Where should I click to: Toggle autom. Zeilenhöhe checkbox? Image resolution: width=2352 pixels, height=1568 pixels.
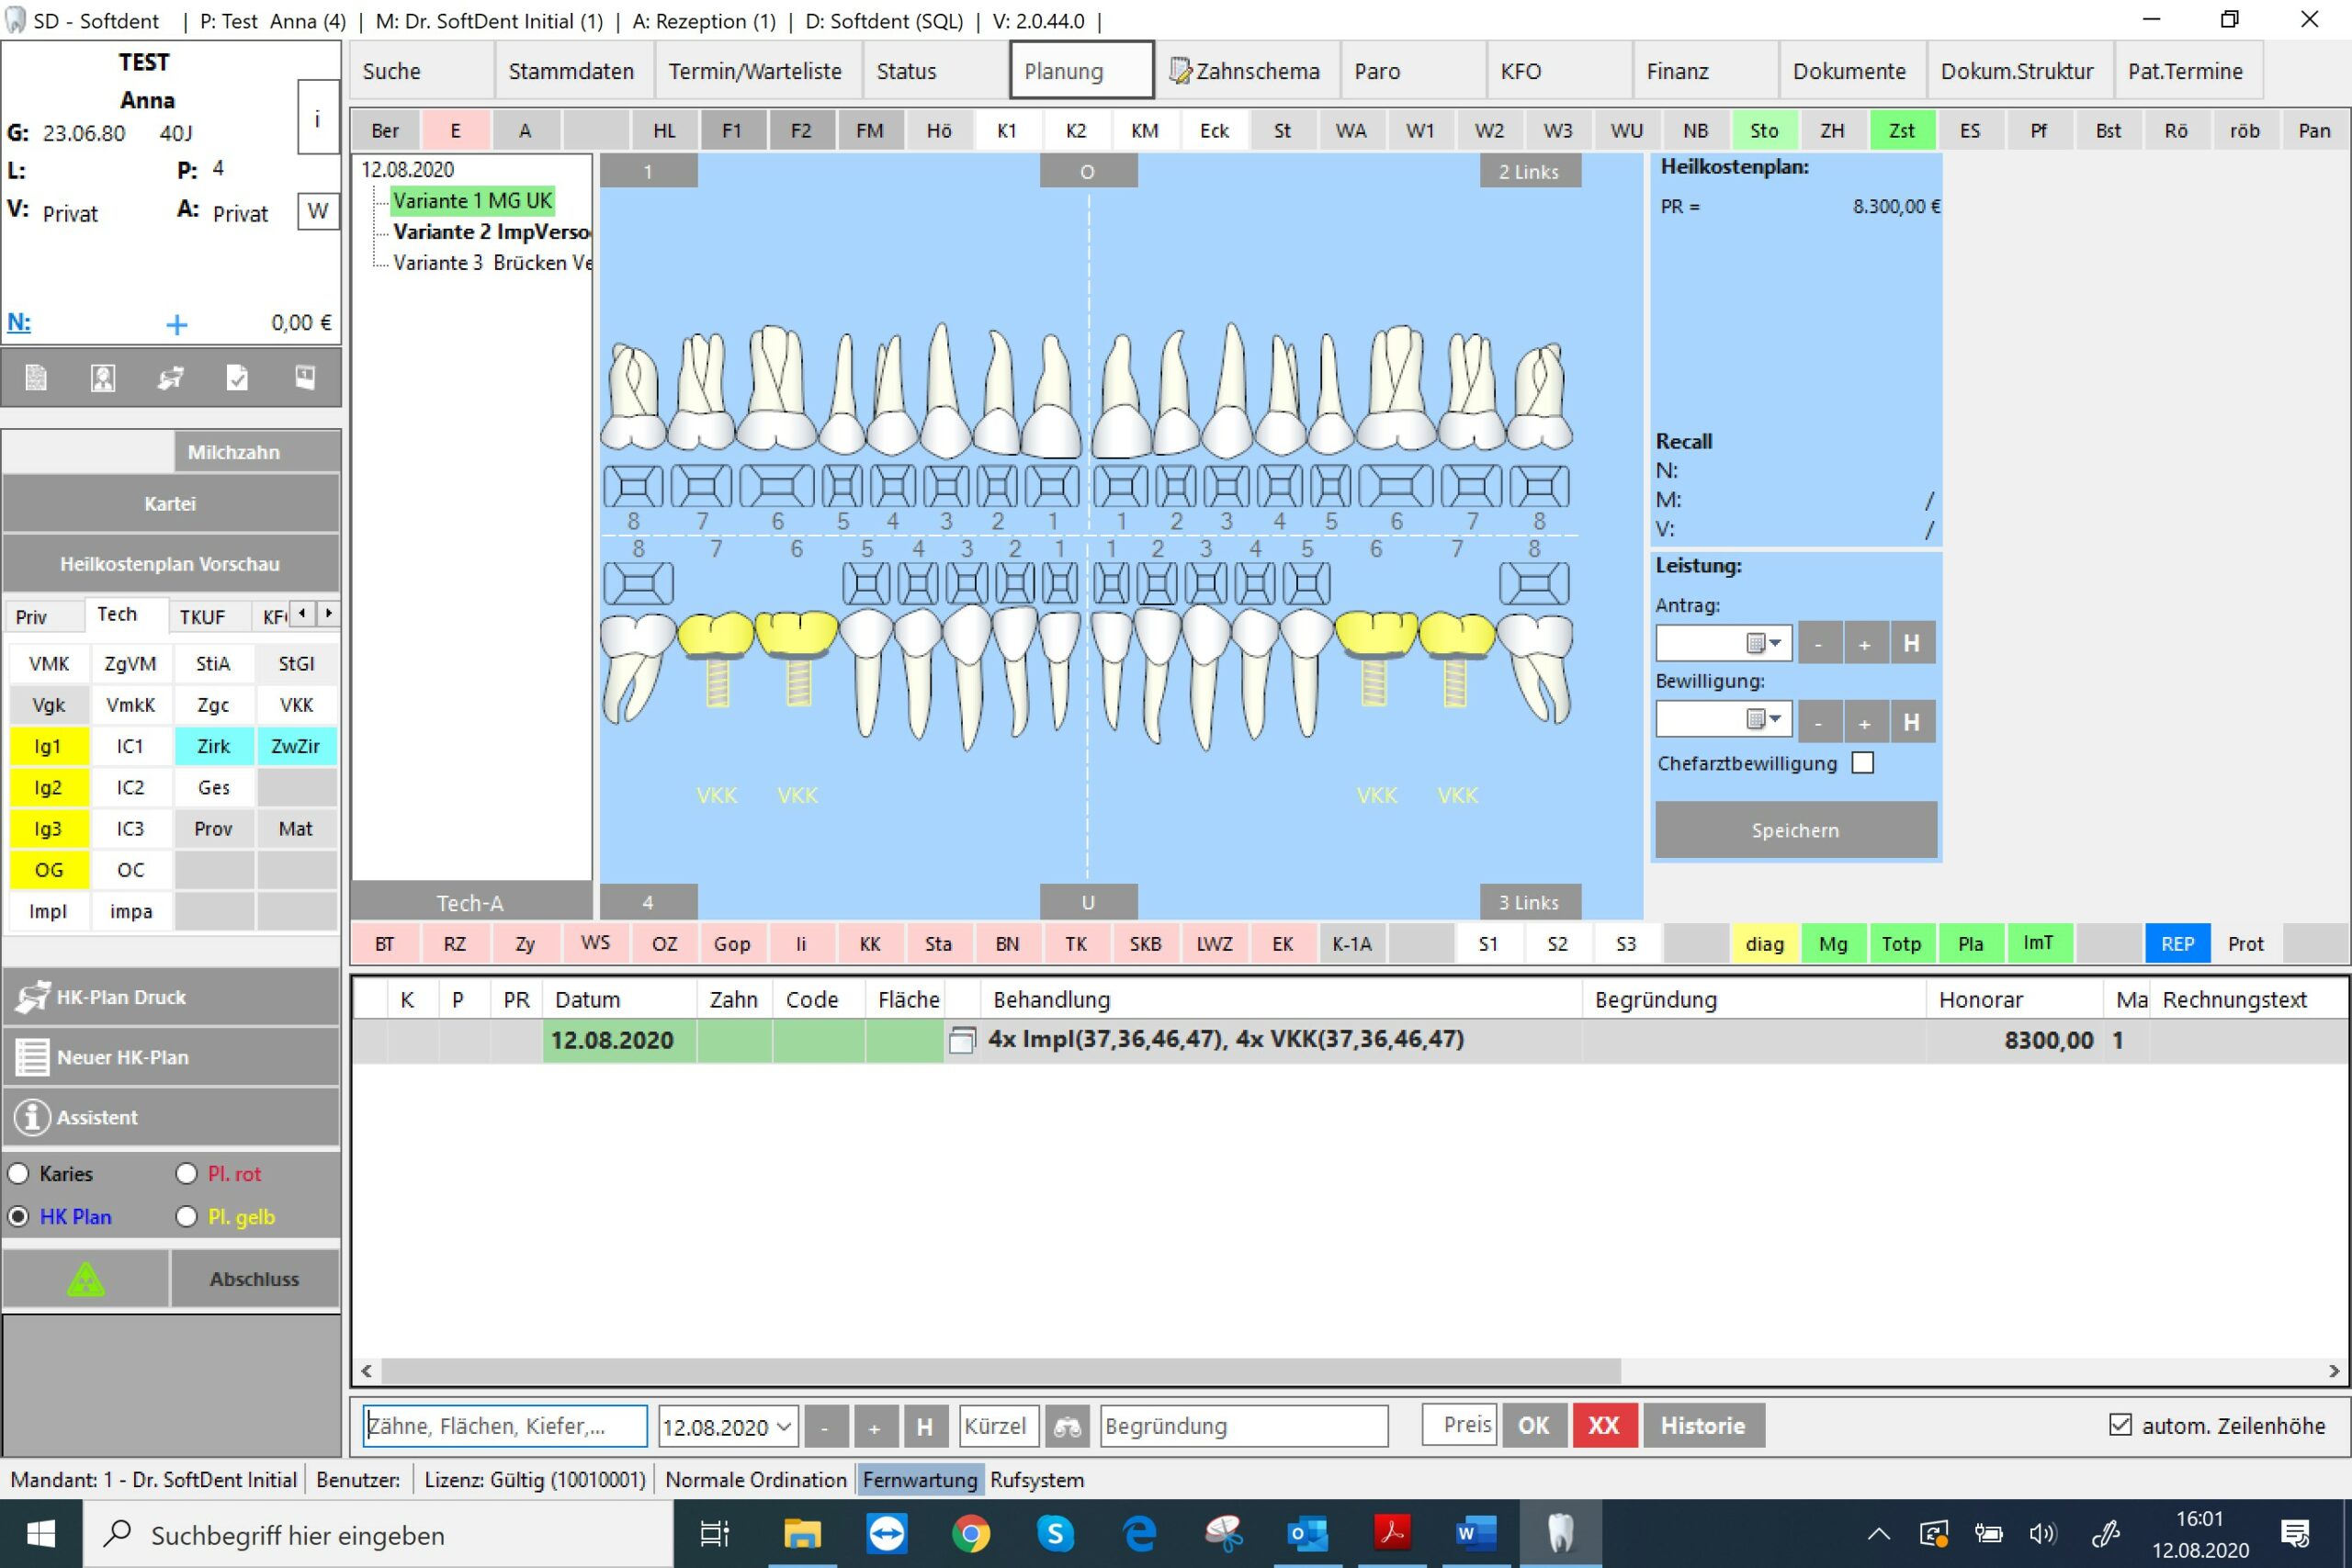click(x=2119, y=1425)
